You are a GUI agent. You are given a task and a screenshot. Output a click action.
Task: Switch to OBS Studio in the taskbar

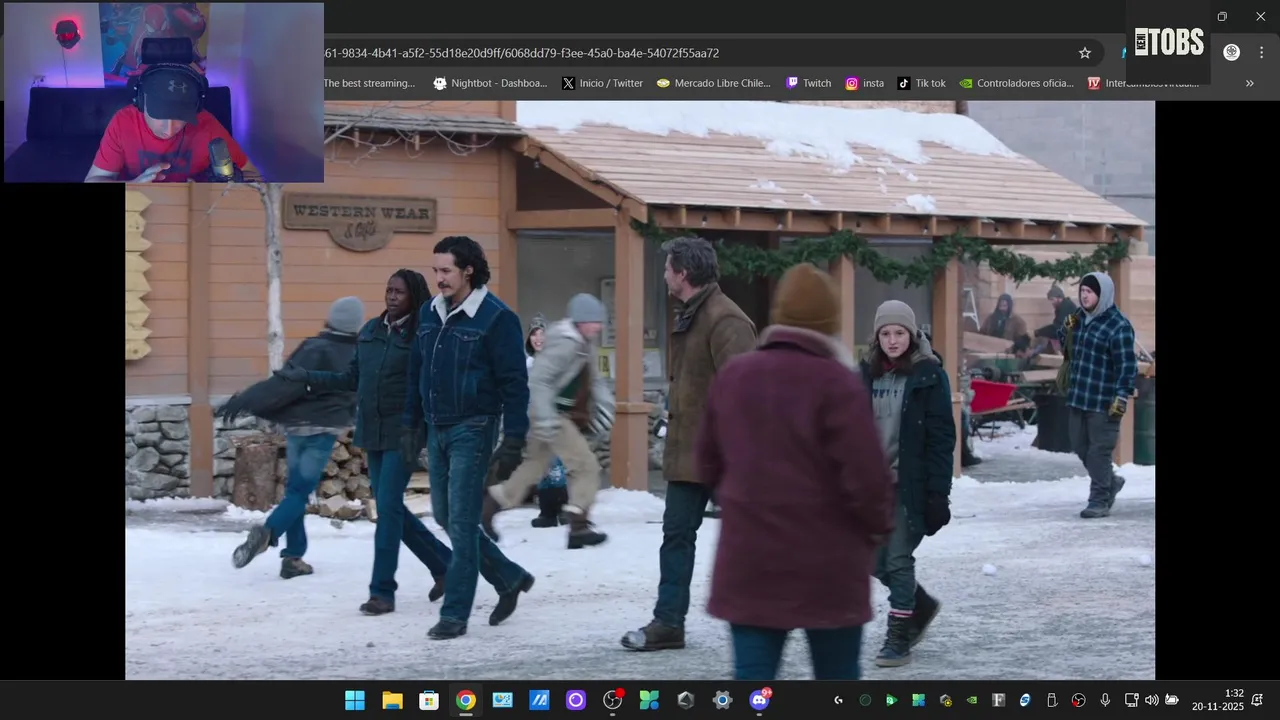pyautogui.click(x=613, y=700)
